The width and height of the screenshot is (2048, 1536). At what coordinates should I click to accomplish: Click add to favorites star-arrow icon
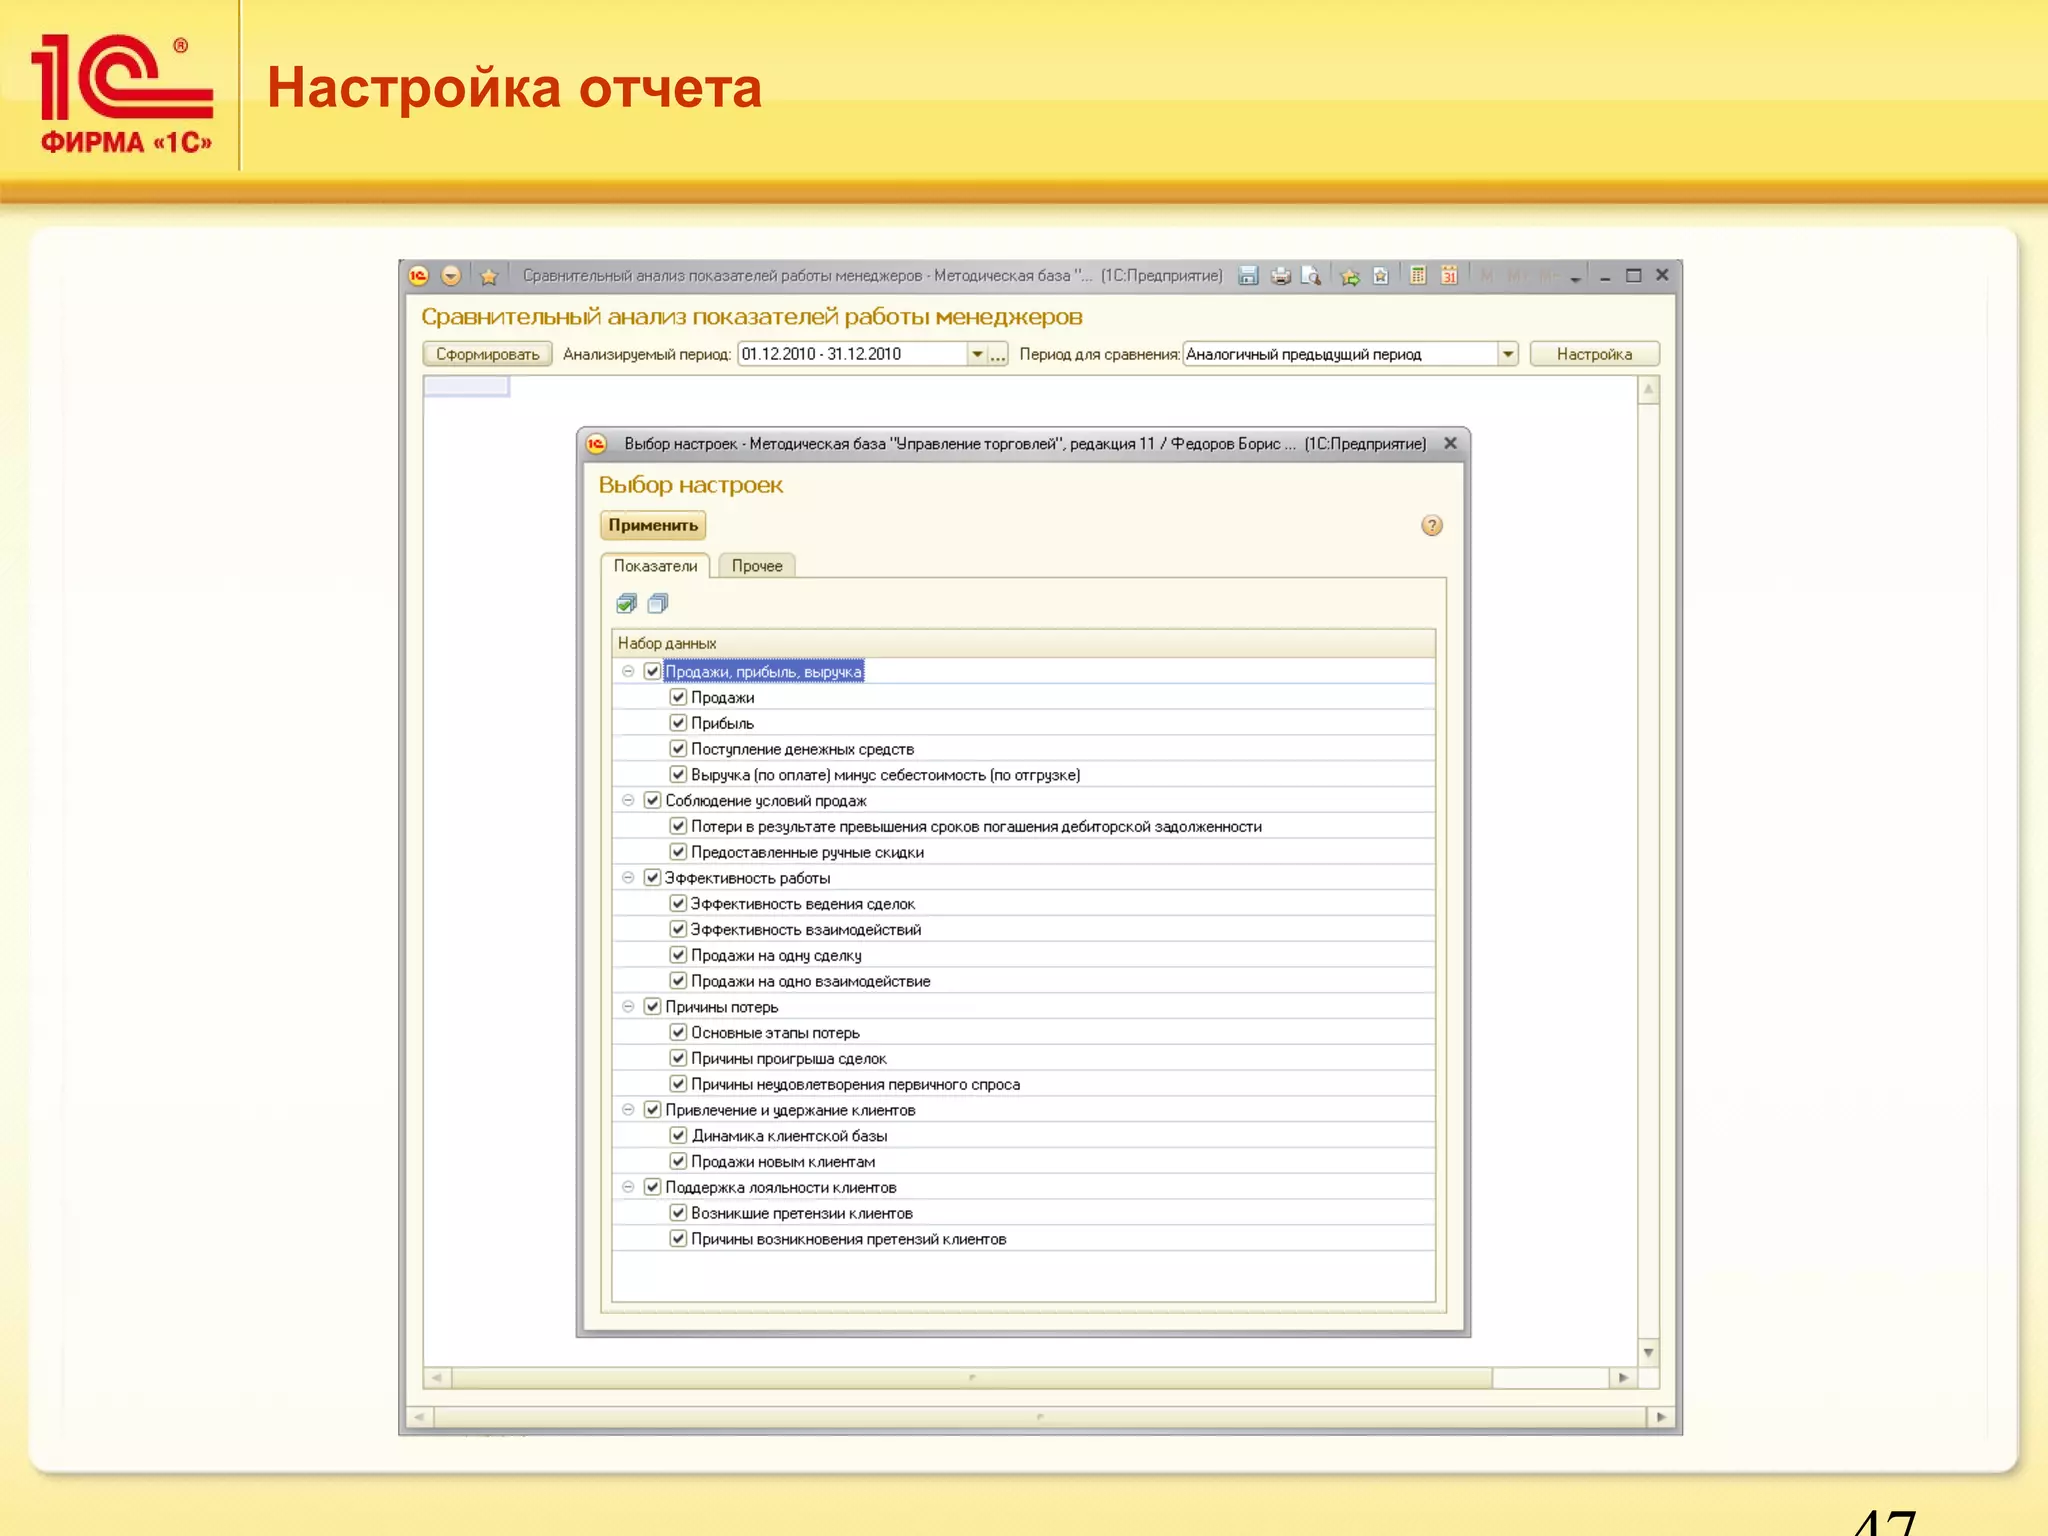tap(1350, 276)
